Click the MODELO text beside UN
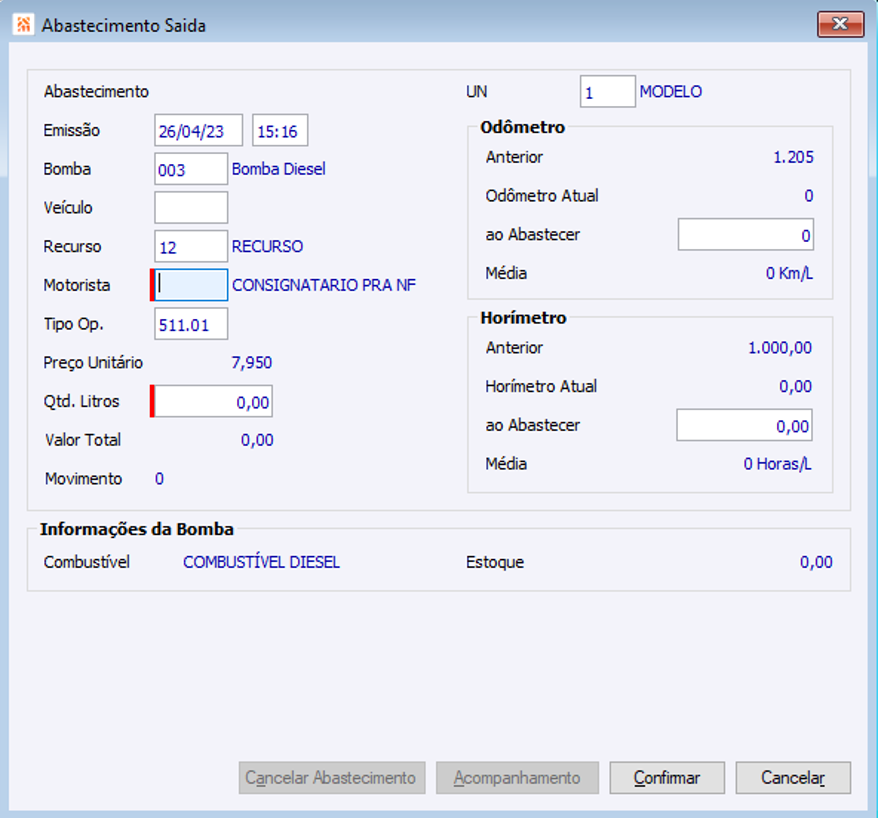878x818 pixels. [670, 91]
